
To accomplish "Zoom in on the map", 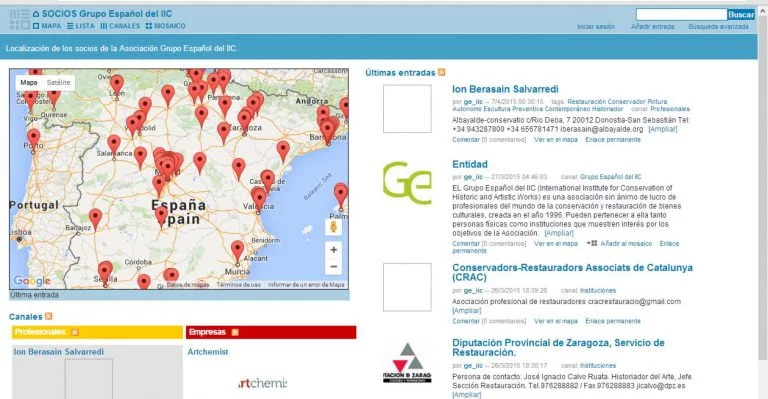I will (x=334, y=250).
